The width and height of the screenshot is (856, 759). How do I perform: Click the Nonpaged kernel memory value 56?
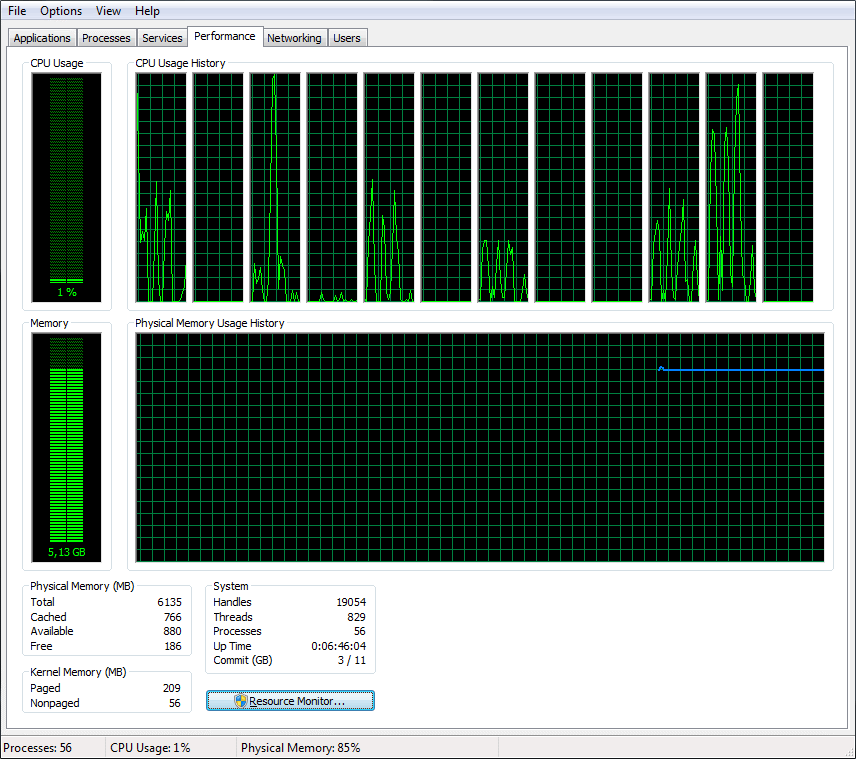(x=175, y=703)
